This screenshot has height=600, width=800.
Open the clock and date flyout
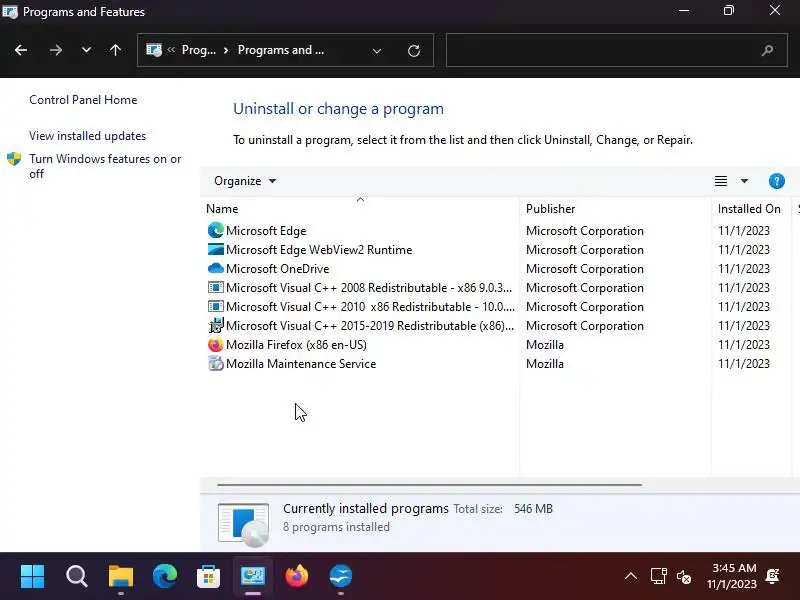coord(733,576)
